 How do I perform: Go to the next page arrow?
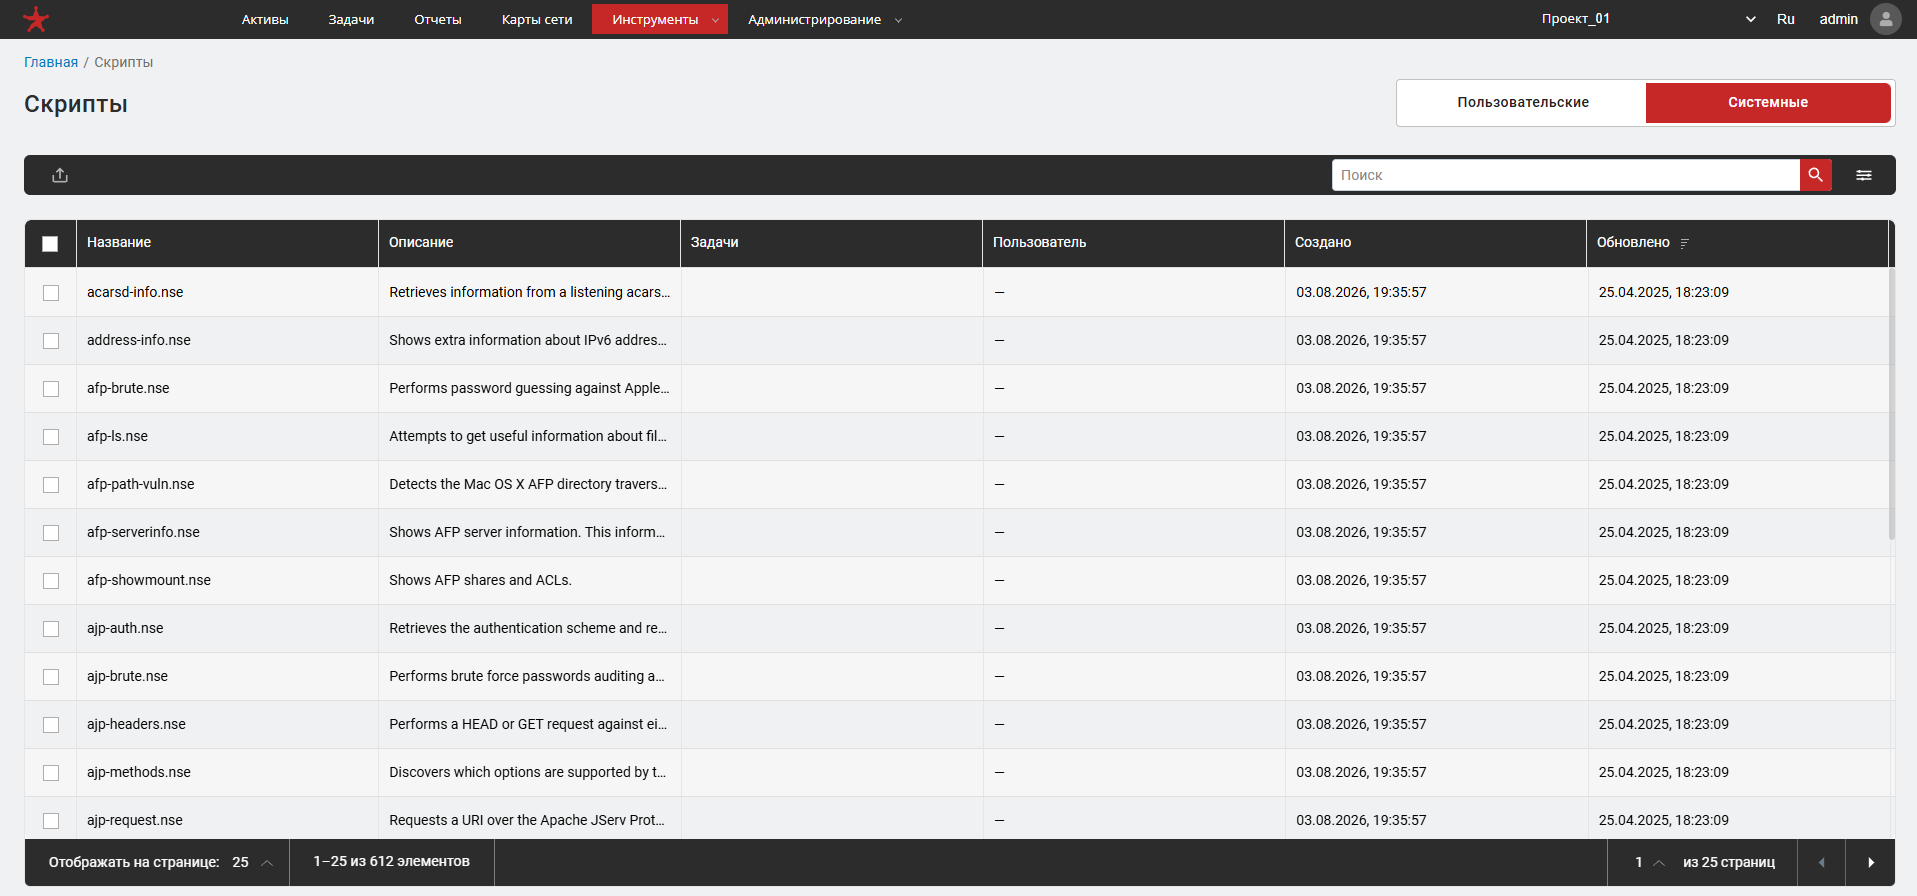tap(1870, 862)
